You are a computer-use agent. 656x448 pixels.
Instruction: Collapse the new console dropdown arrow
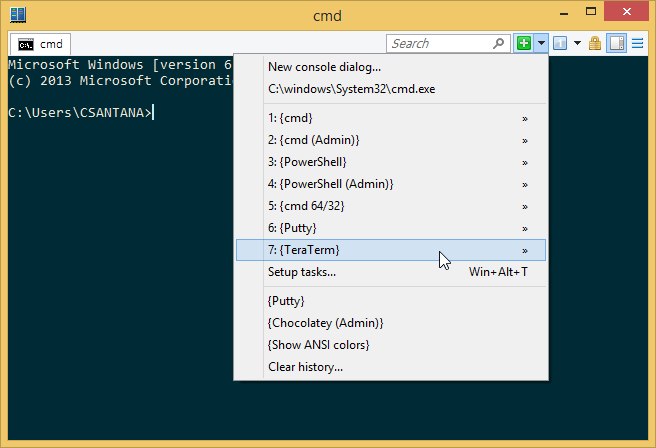540,43
